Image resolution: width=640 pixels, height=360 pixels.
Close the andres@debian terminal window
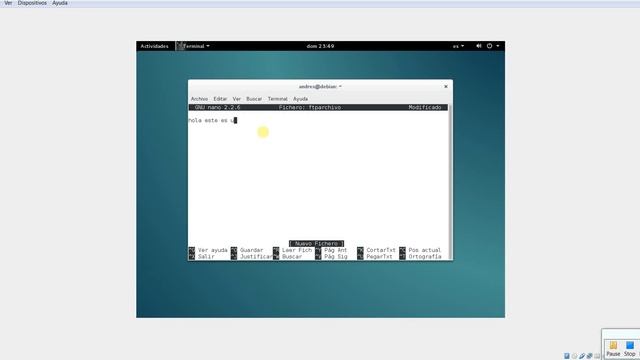click(446, 87)
